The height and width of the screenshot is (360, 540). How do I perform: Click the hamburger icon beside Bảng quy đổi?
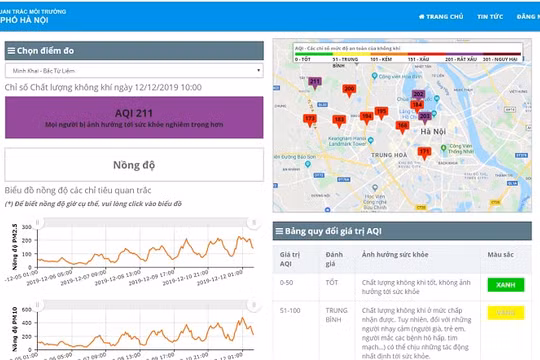(279, 231)
